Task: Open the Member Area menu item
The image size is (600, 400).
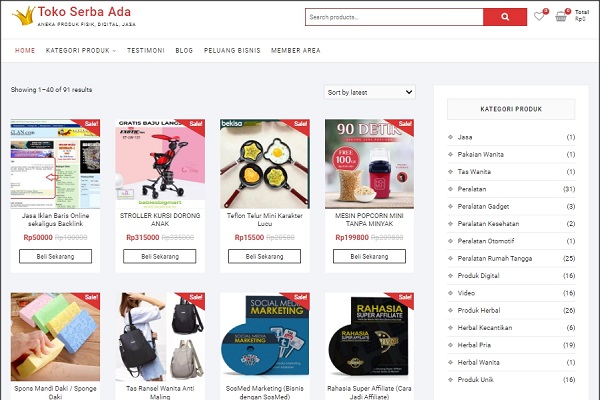Action: coord(296,51)
